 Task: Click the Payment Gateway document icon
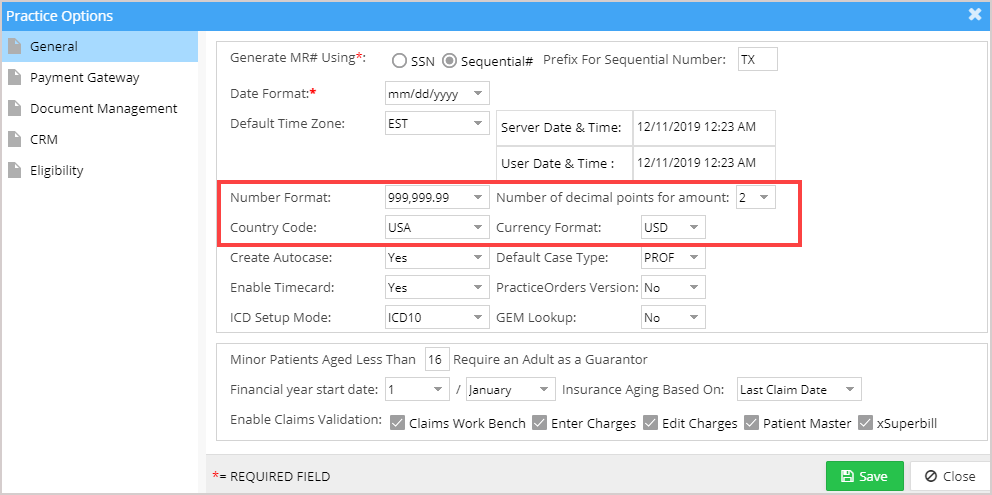tap(15, 78)
